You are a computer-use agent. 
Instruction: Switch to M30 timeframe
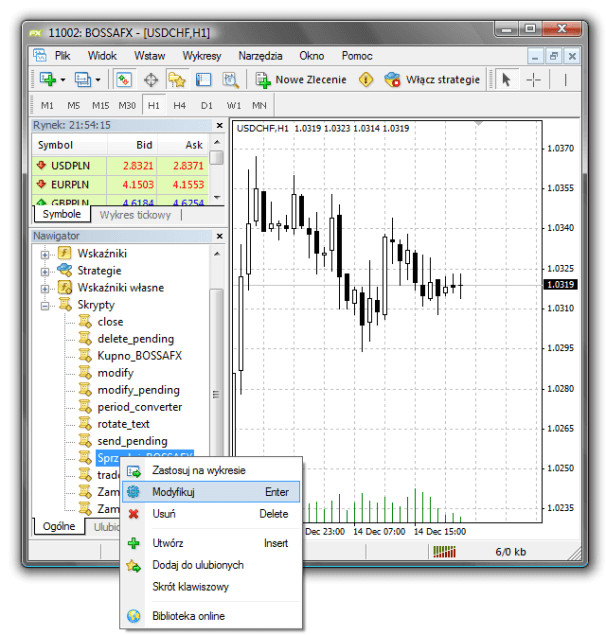point(127,106)
